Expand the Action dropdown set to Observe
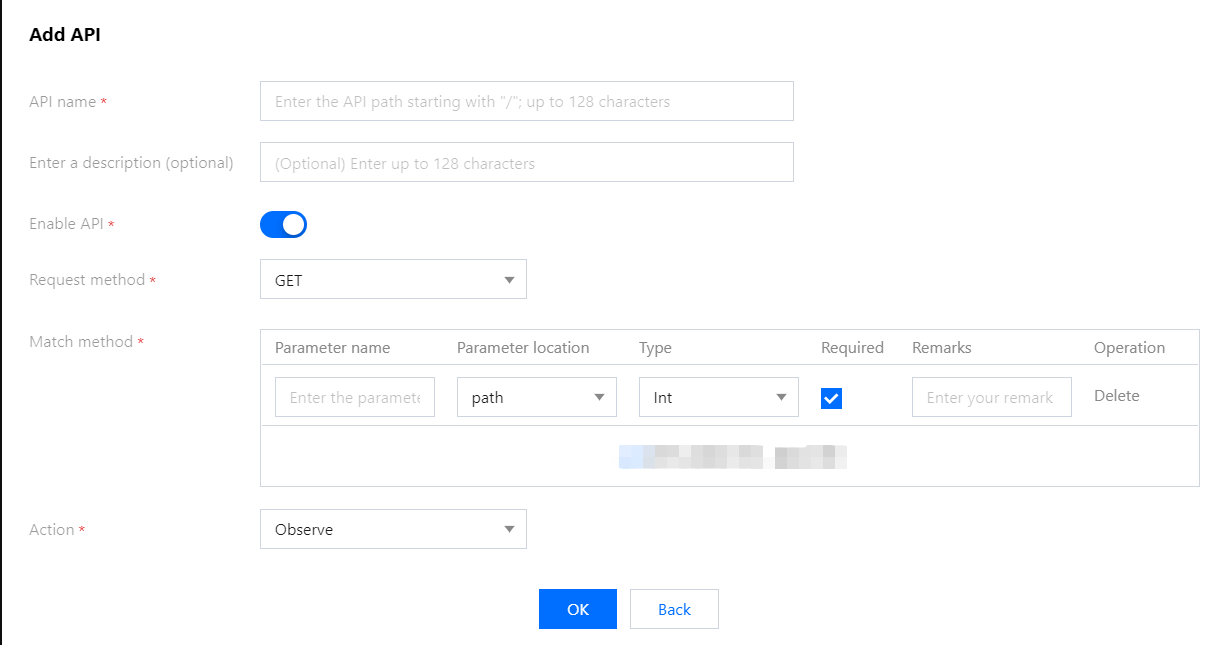This screenshot has width=1230, height=645. point(393,529)
